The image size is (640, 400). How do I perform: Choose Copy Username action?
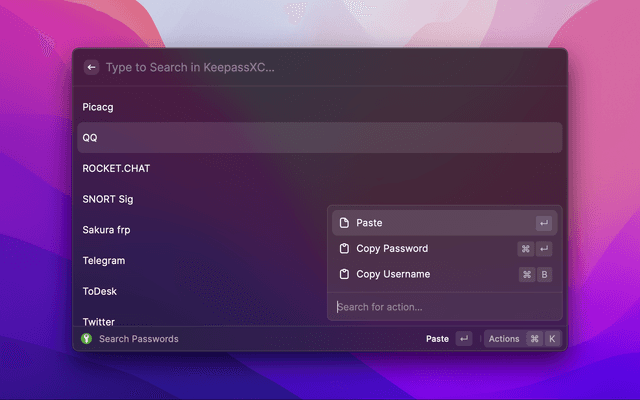point(444,274)
